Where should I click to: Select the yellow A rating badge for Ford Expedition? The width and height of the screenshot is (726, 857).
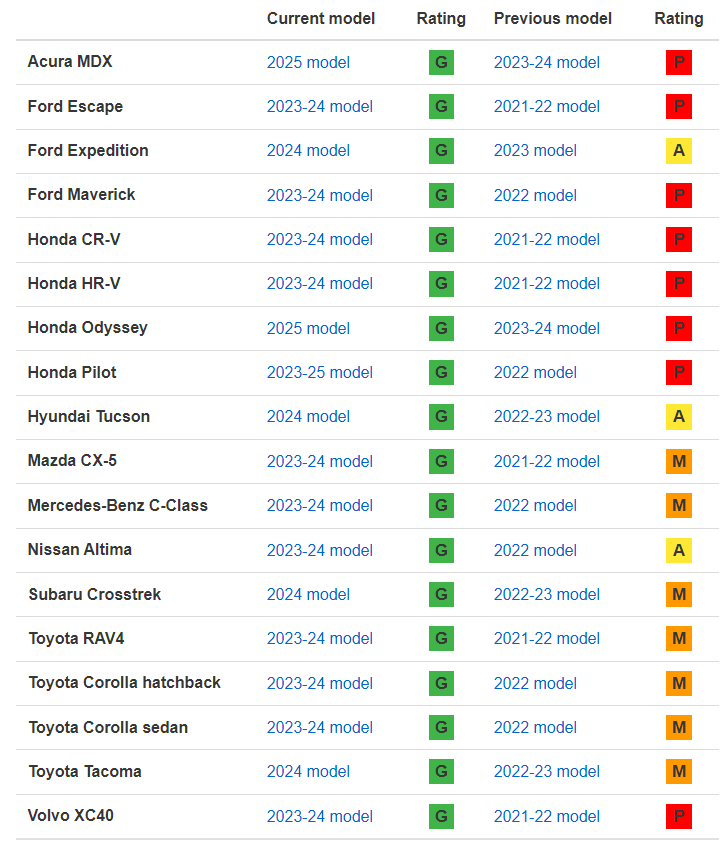point(678,150)
